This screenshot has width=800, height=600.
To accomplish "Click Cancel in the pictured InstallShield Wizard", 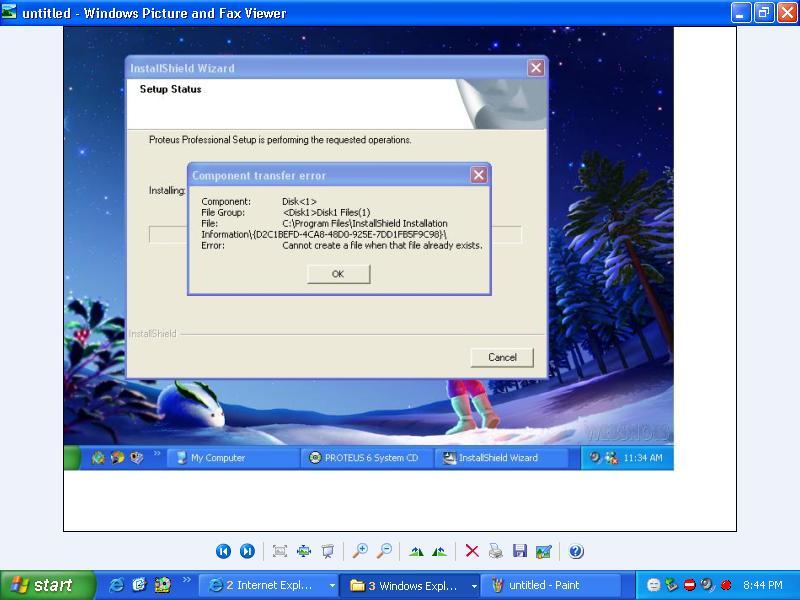I will (x=502, y=357).
